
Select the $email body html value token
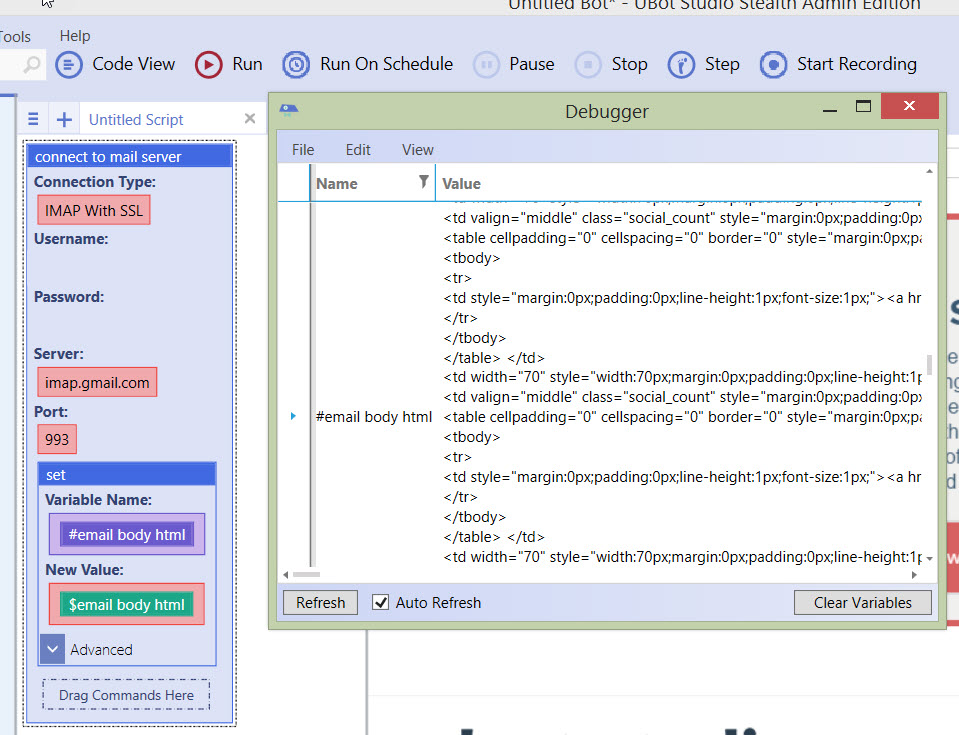127,605
